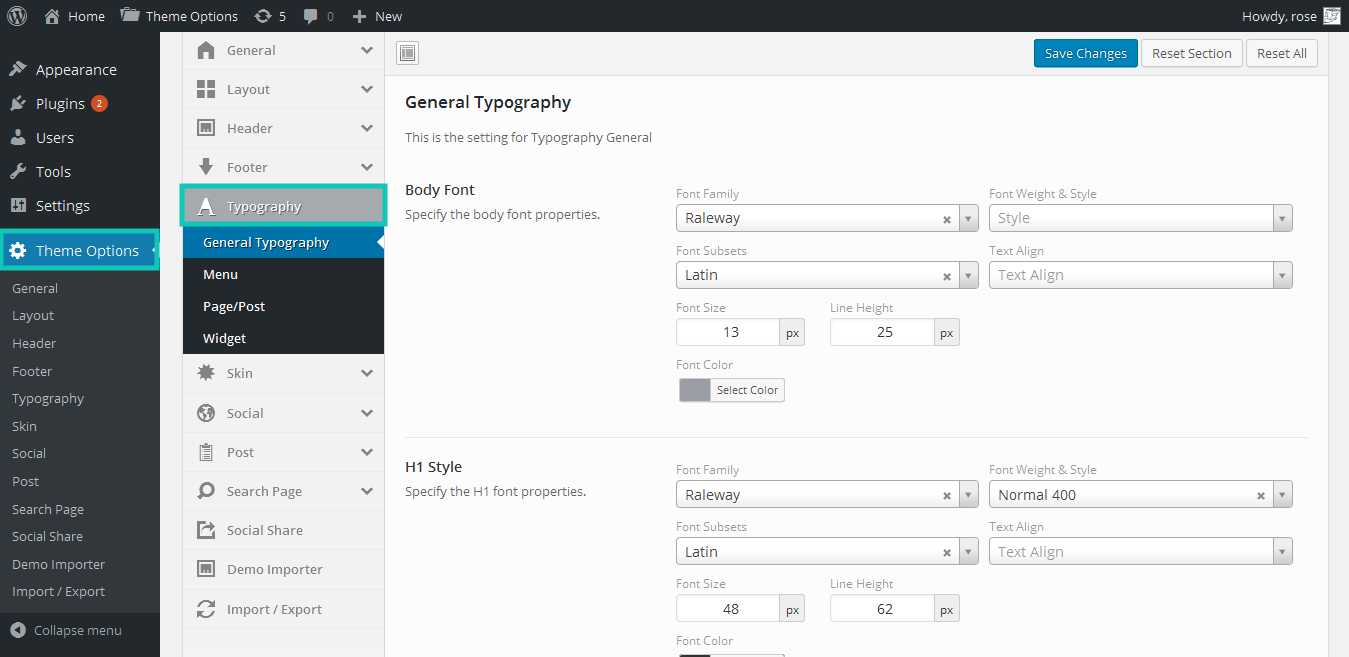Click the Social globe icon
Viewport: 1349px width, 657px height.
(x=206, y=413)
